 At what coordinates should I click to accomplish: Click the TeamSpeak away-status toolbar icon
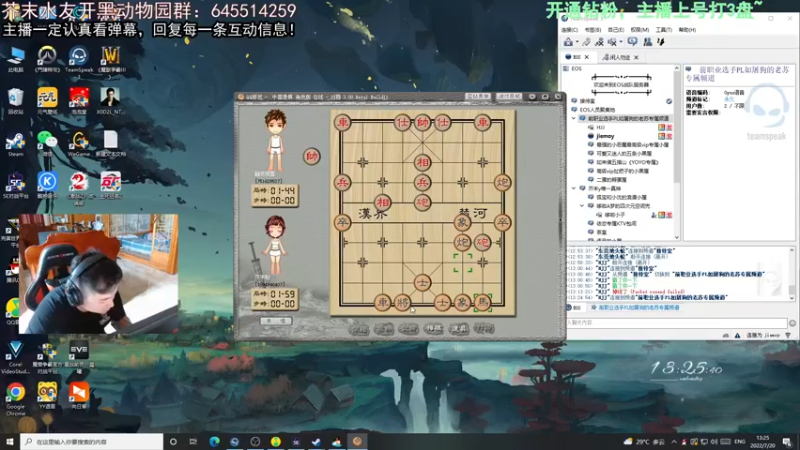tap(612, 42)
